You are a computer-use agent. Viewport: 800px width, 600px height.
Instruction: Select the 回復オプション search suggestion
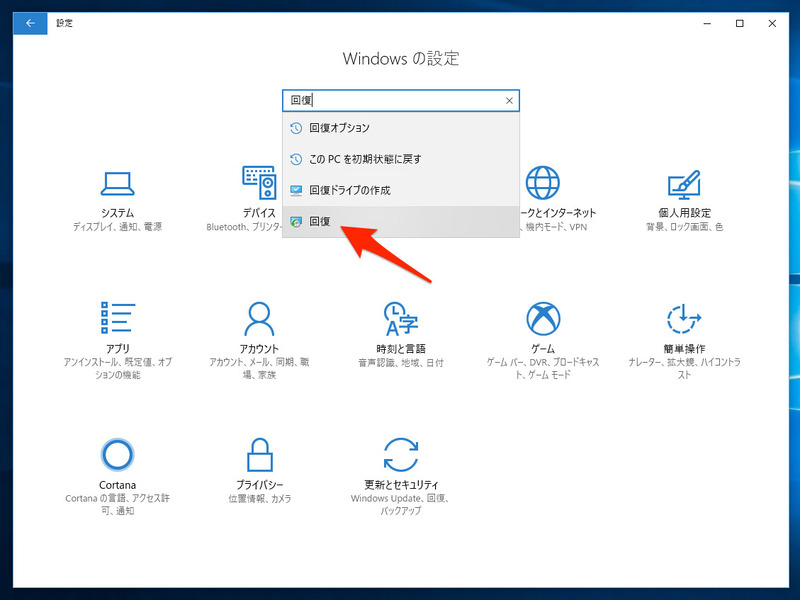coord(401,128)
